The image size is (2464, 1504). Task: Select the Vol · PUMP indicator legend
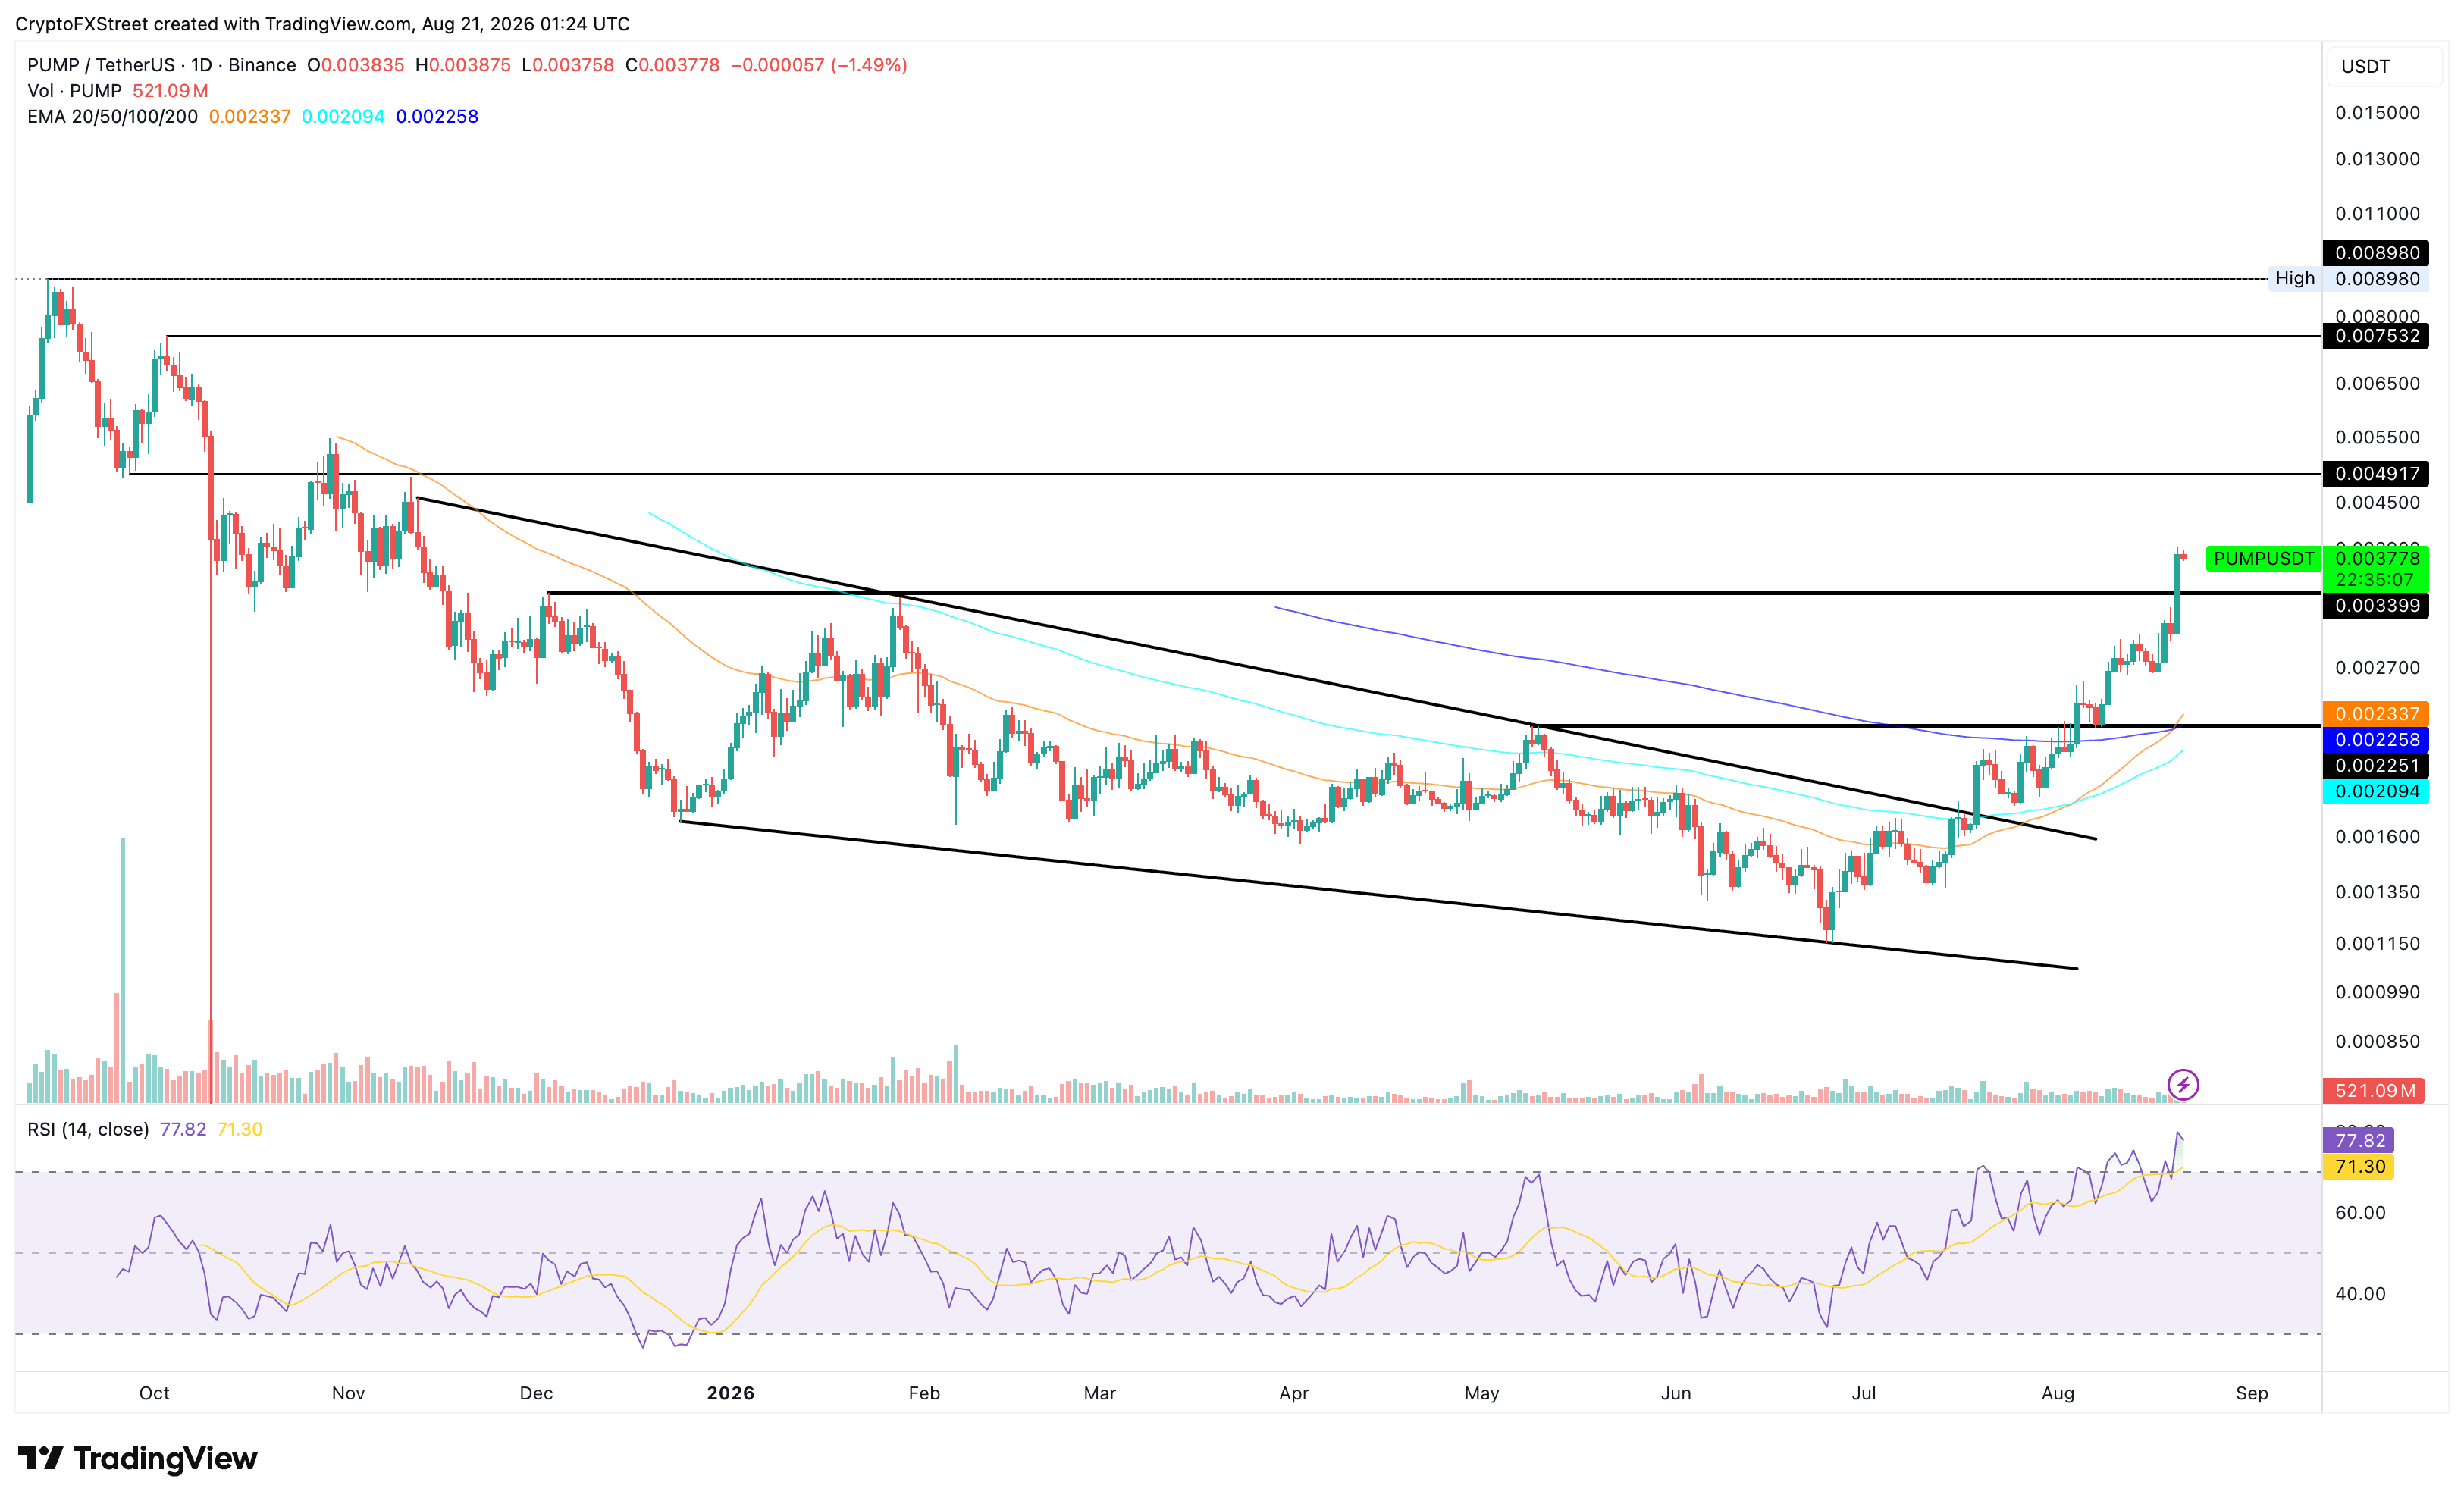74,91
